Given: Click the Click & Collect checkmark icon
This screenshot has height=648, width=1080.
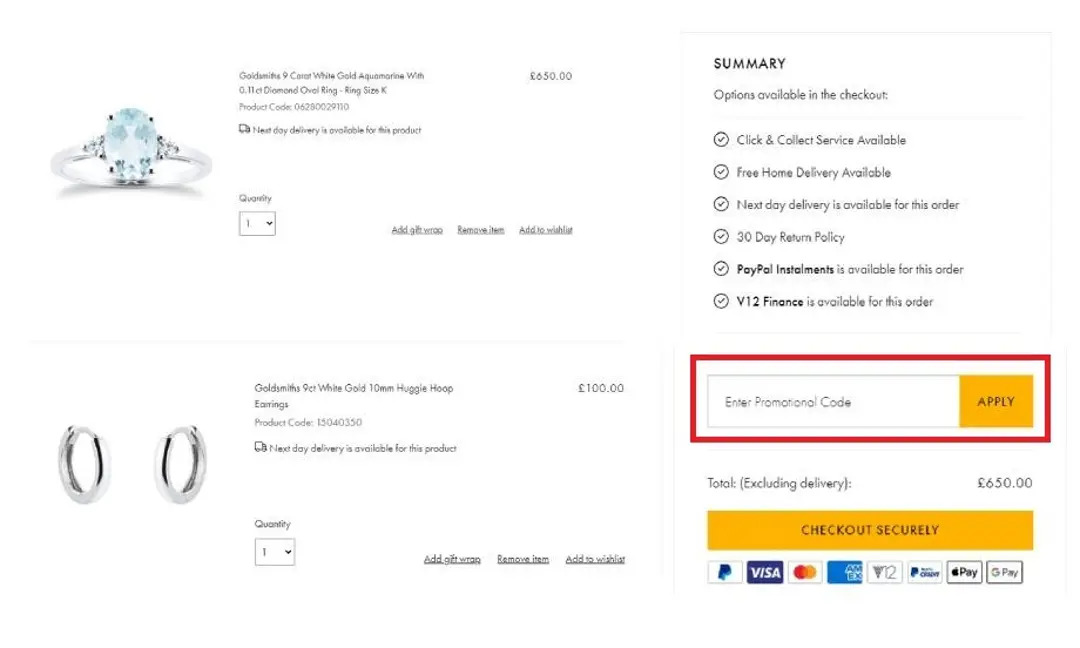Looking at the screenshot, I should tap(721, 140).
